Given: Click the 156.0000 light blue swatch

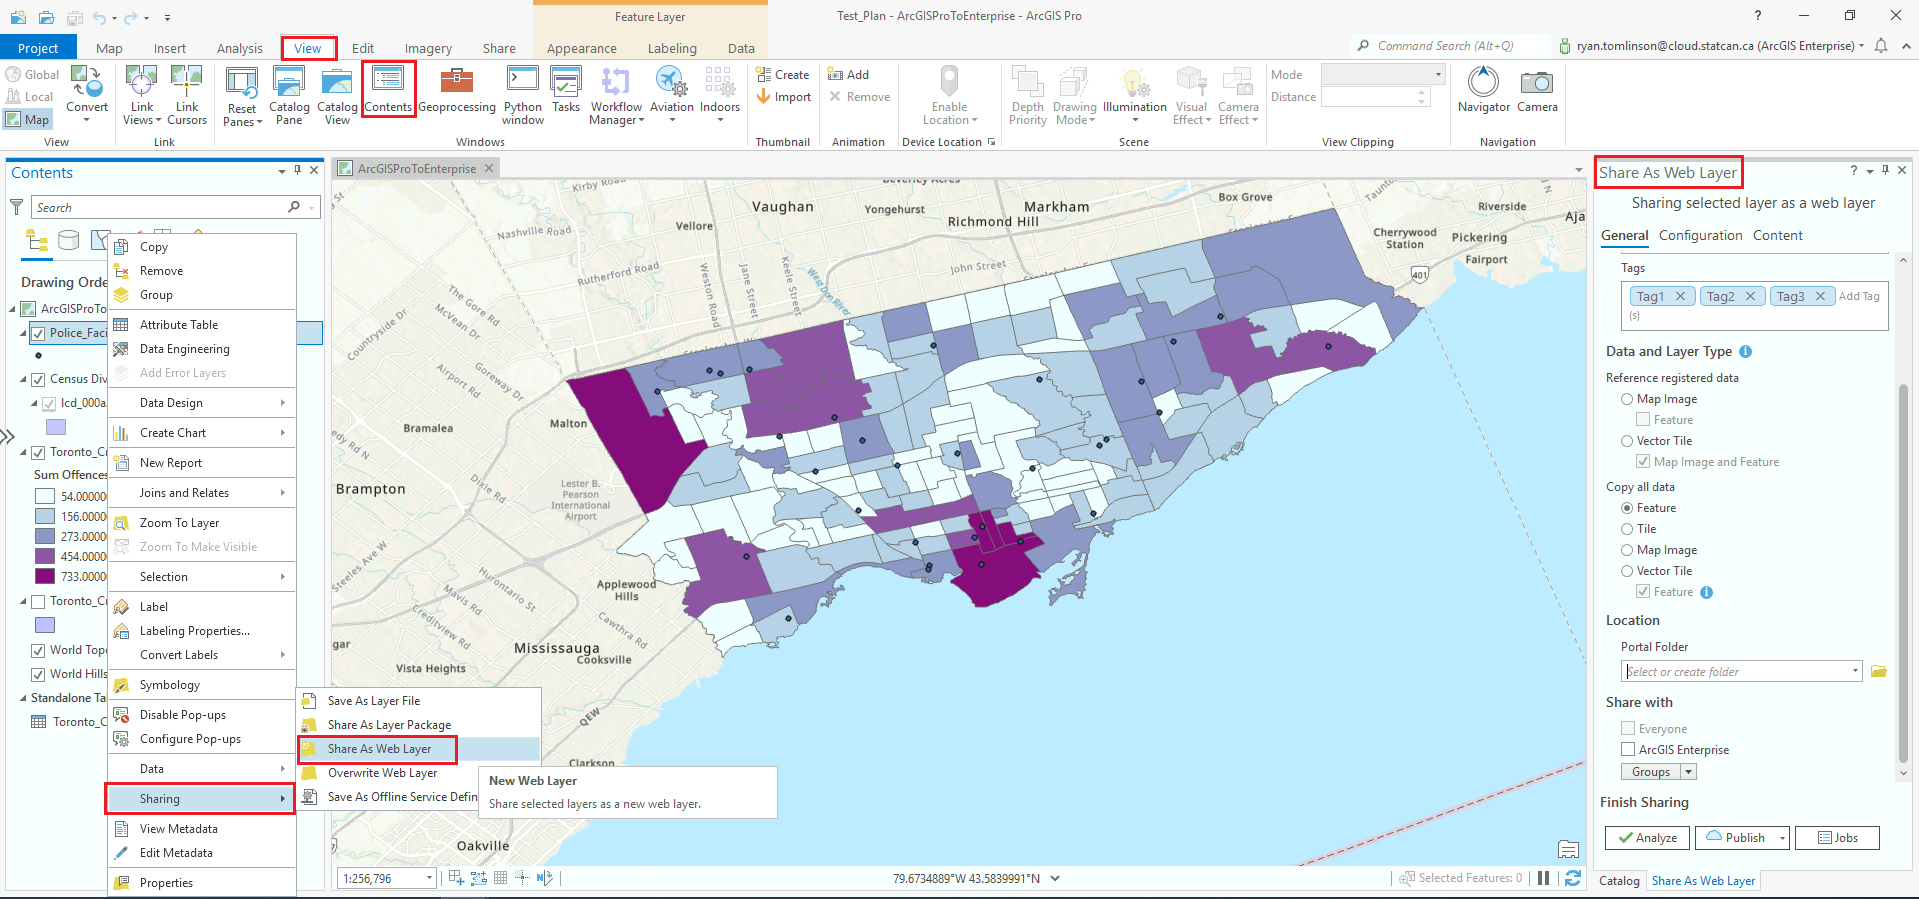Looking at the screenshot, I should (x=45, y=516).
